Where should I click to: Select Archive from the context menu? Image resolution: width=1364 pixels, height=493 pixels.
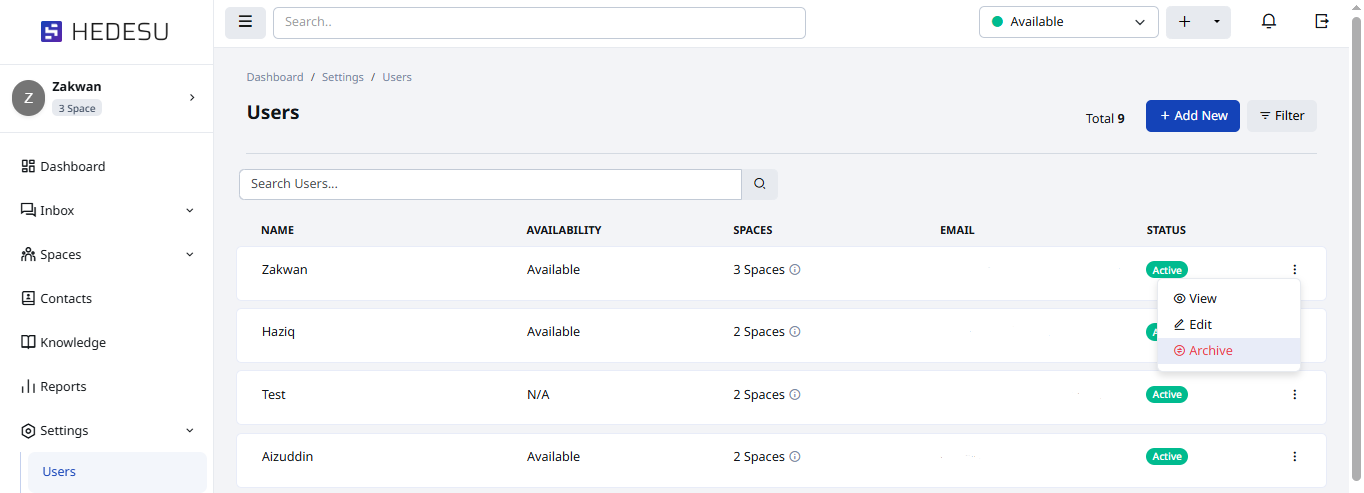(1210, 351)
